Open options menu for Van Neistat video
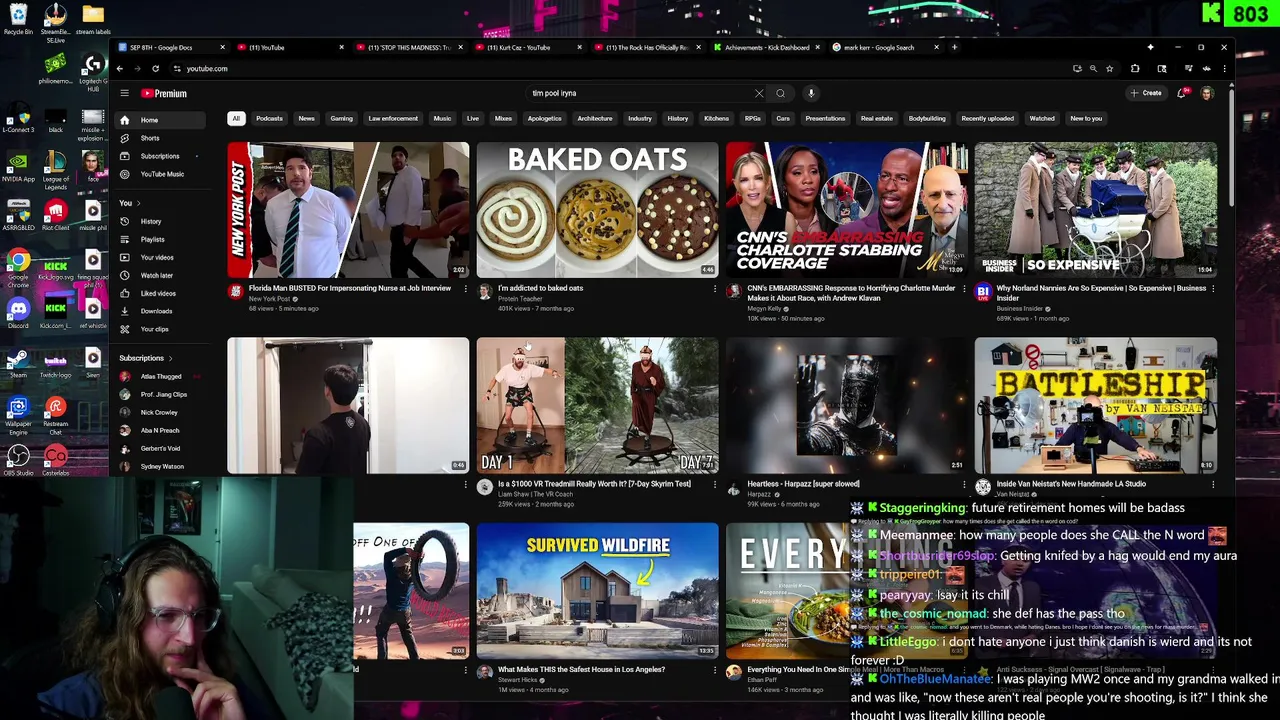The image size is (1280, 720). click(x=1213, y=484)
